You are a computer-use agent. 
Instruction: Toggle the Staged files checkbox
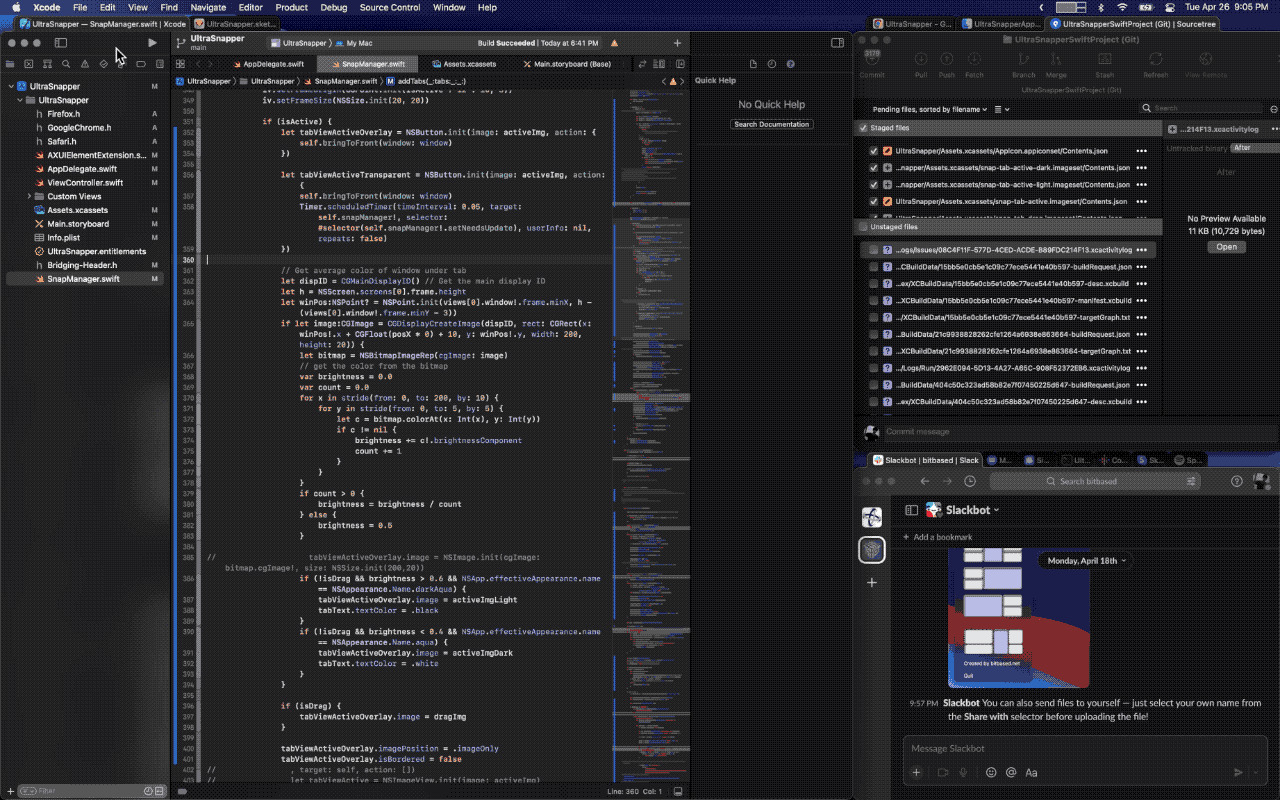(863, 128)
